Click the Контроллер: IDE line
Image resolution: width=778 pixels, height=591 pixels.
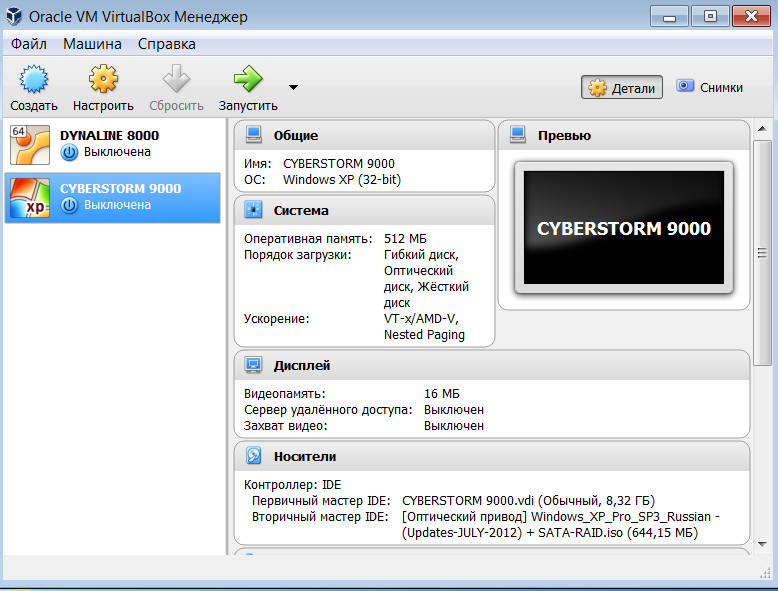click(x=292, y=485)
